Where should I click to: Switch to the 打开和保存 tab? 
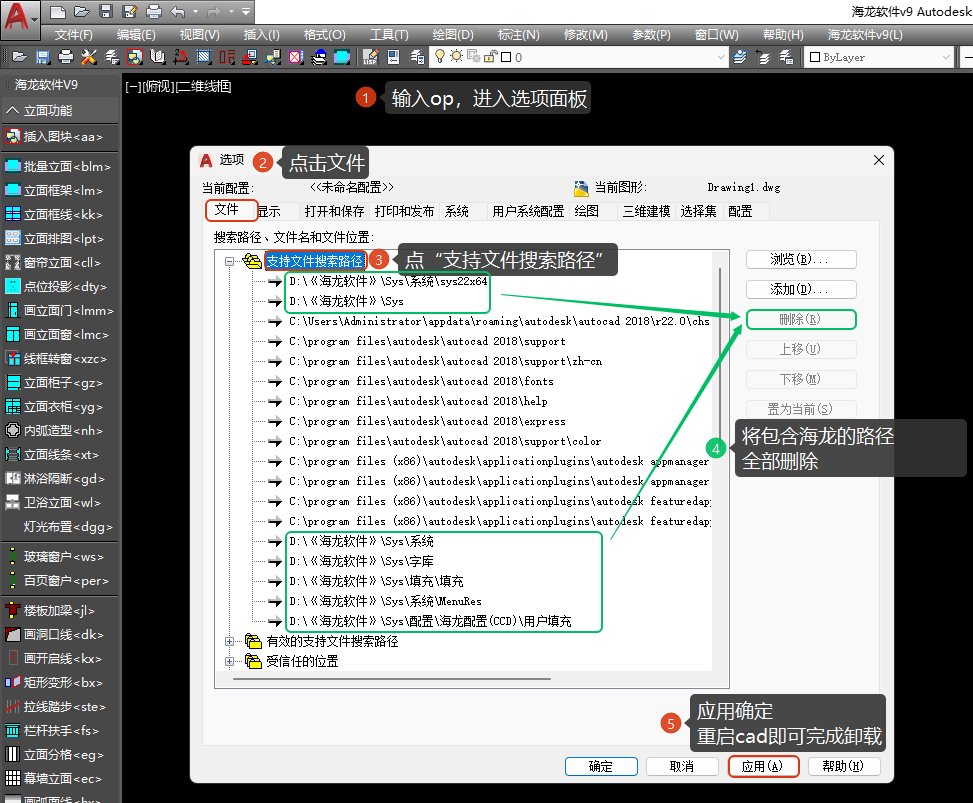[x=334, y=212]
